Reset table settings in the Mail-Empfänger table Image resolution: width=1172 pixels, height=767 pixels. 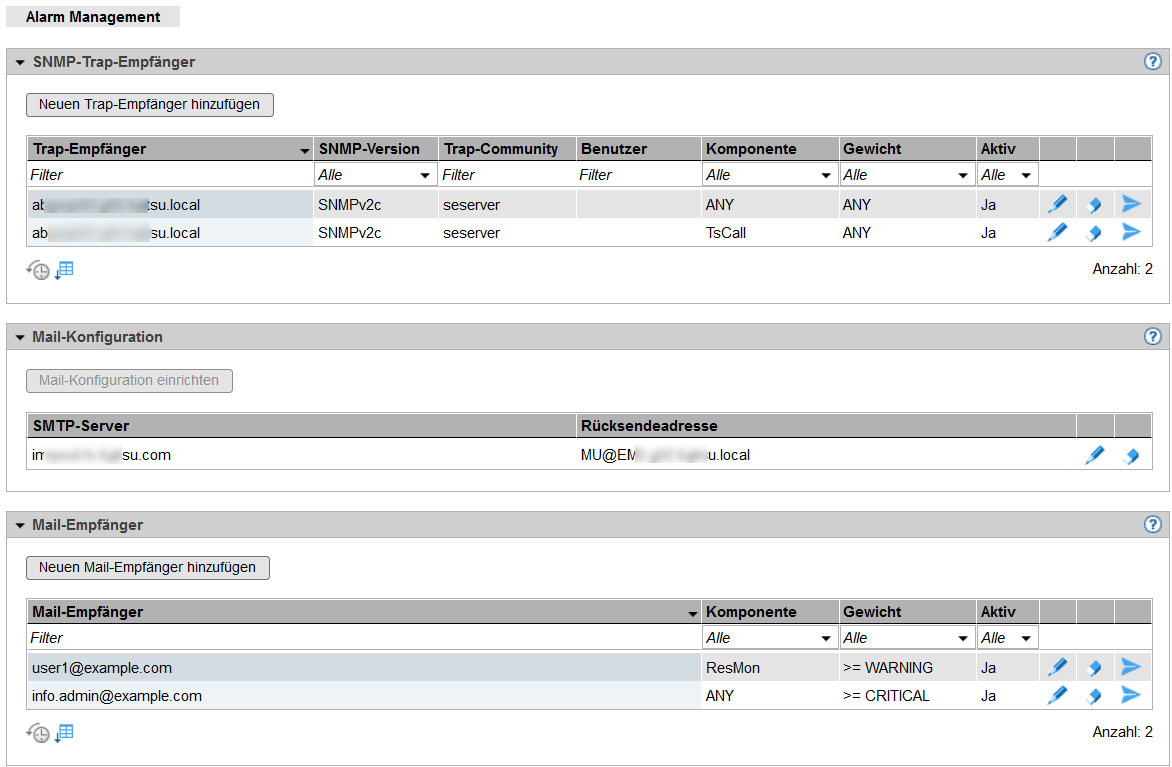click(38, 734)
